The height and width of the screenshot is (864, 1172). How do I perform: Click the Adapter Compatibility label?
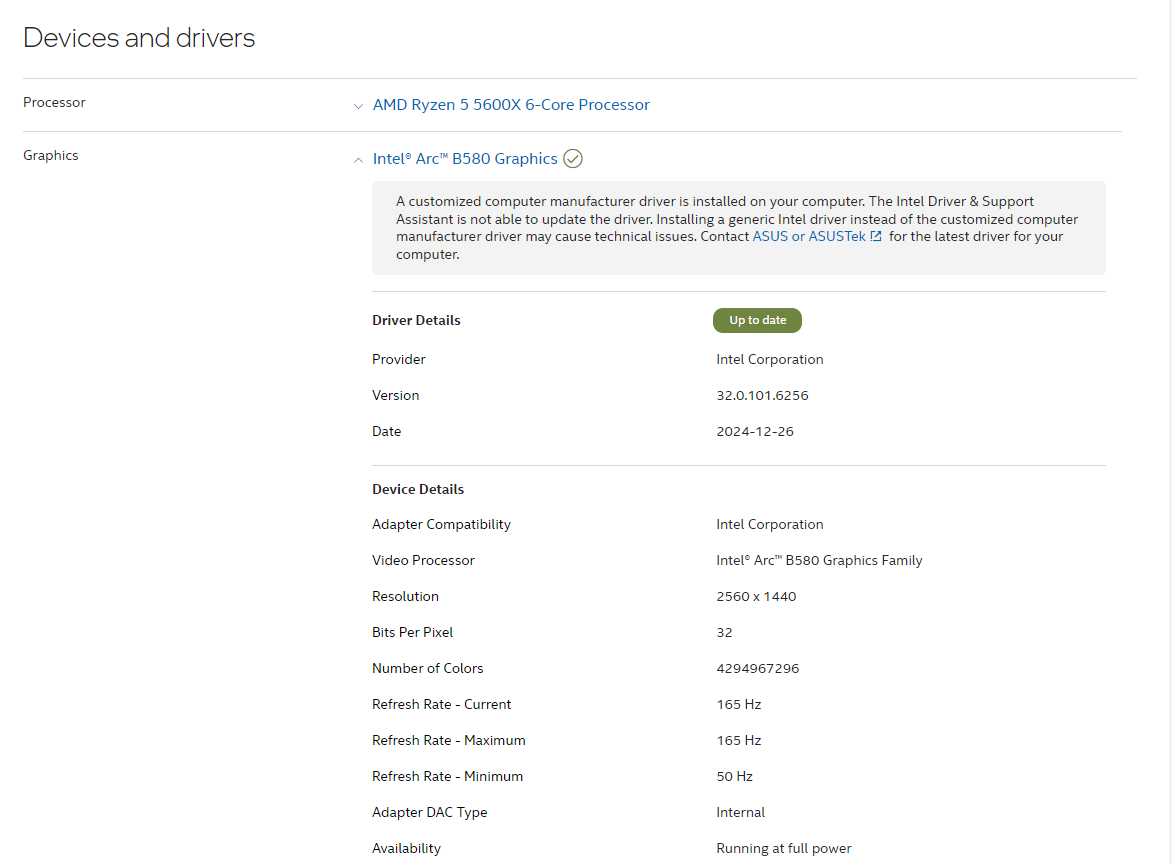(441, 525)
